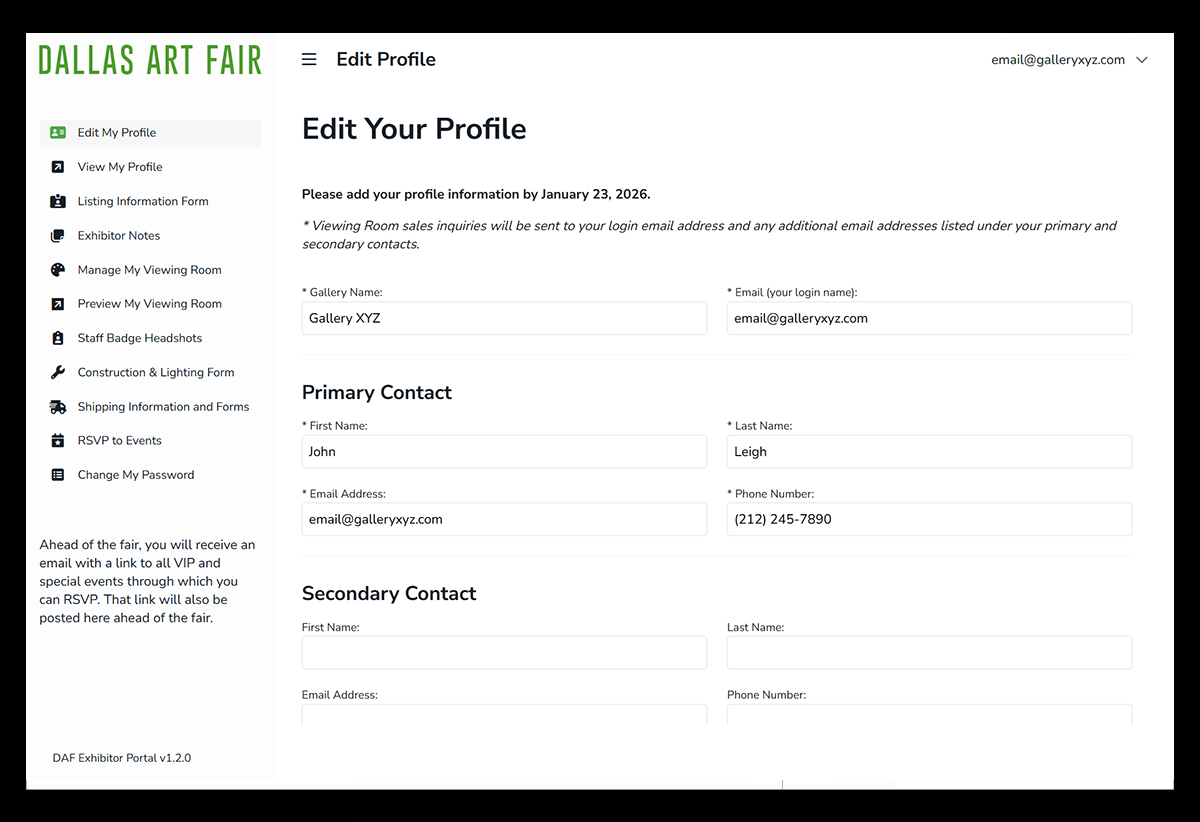The height and width of the screenshot is (822, 1200).
Task: Click the Dallas Art Fair logo
Action: tap(150, 60)
